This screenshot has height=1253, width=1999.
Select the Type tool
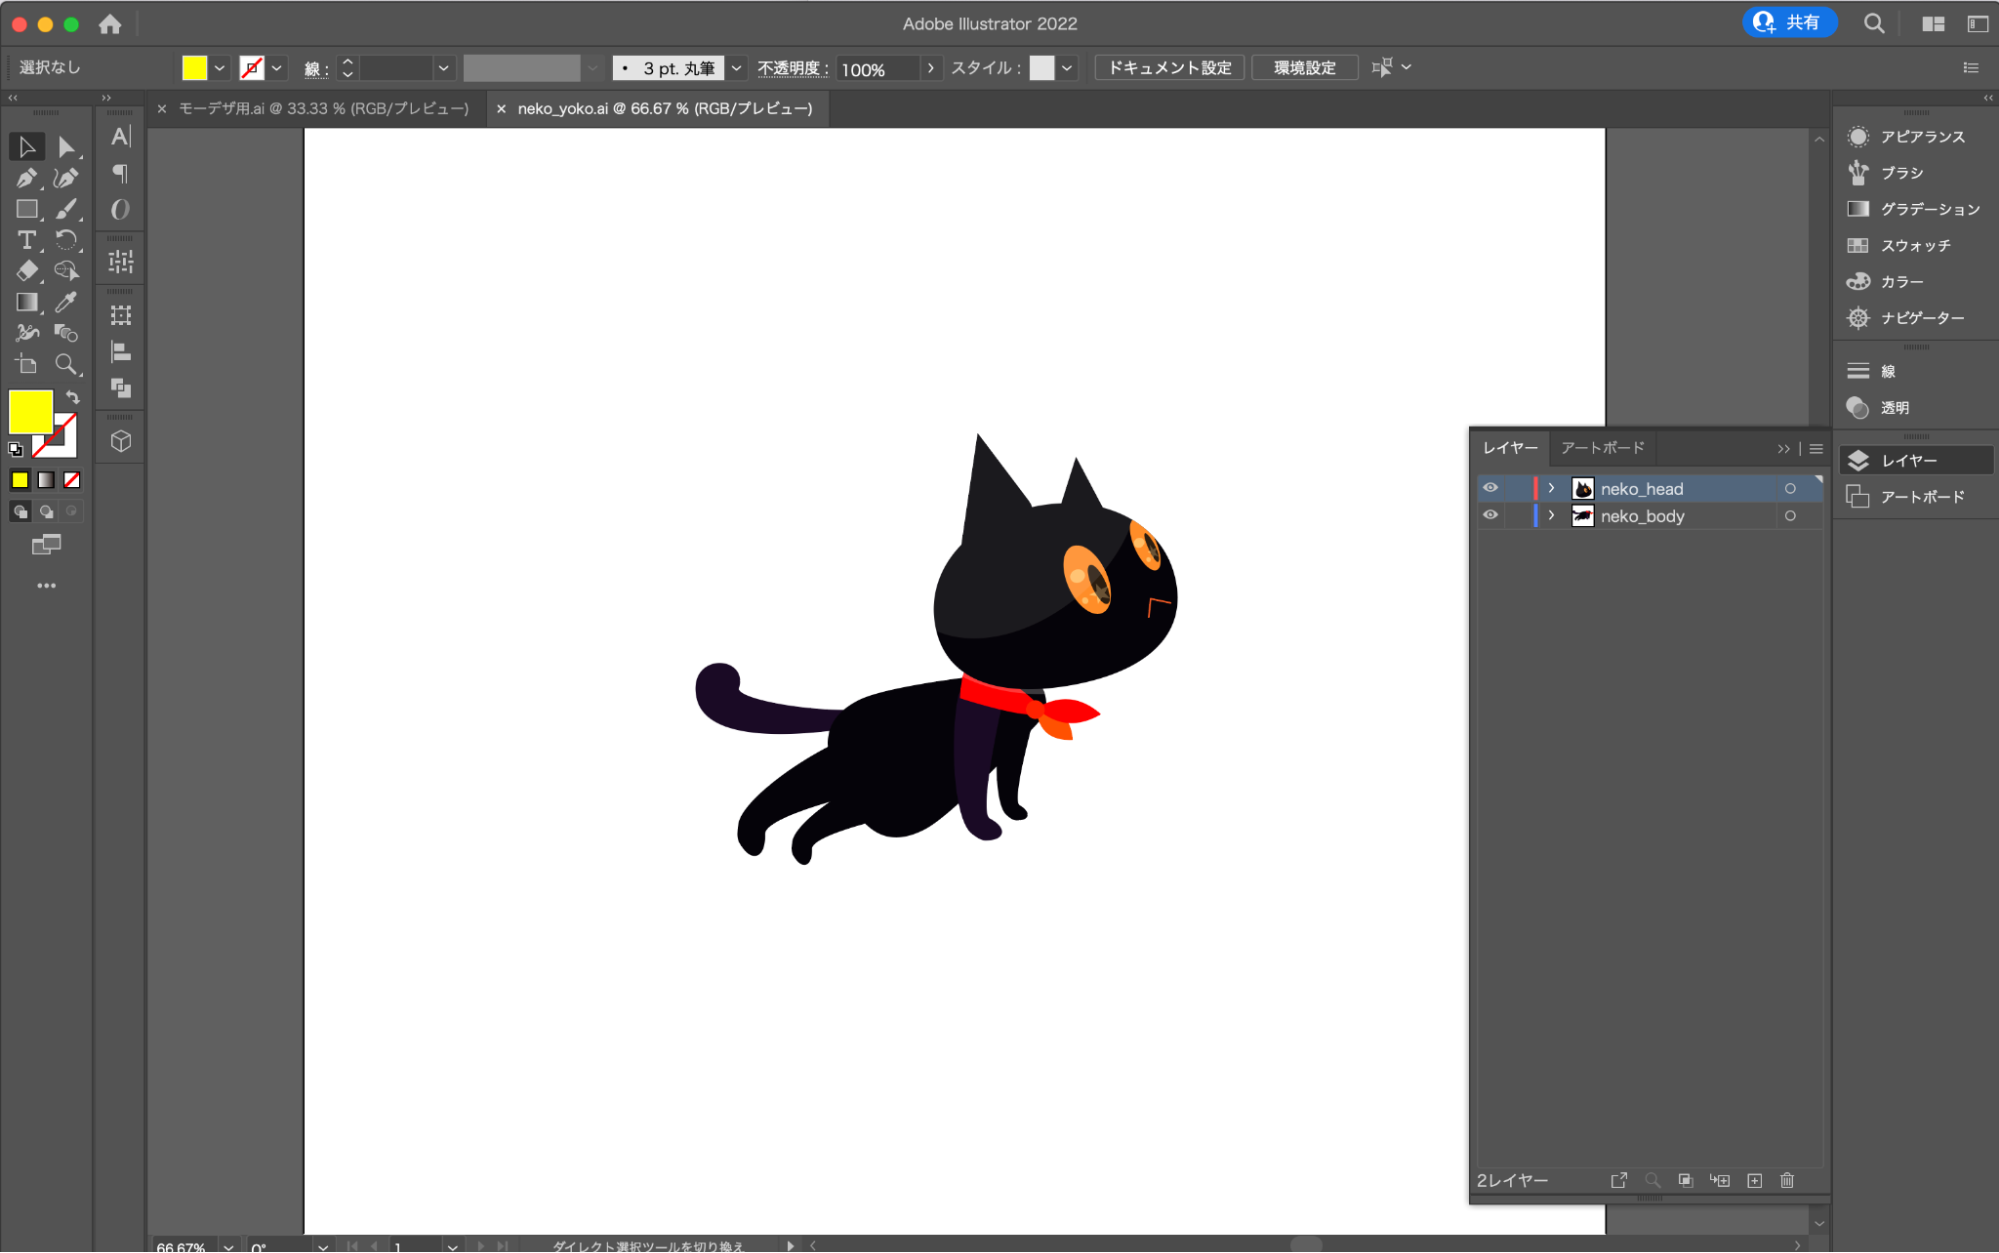point(26,240)
